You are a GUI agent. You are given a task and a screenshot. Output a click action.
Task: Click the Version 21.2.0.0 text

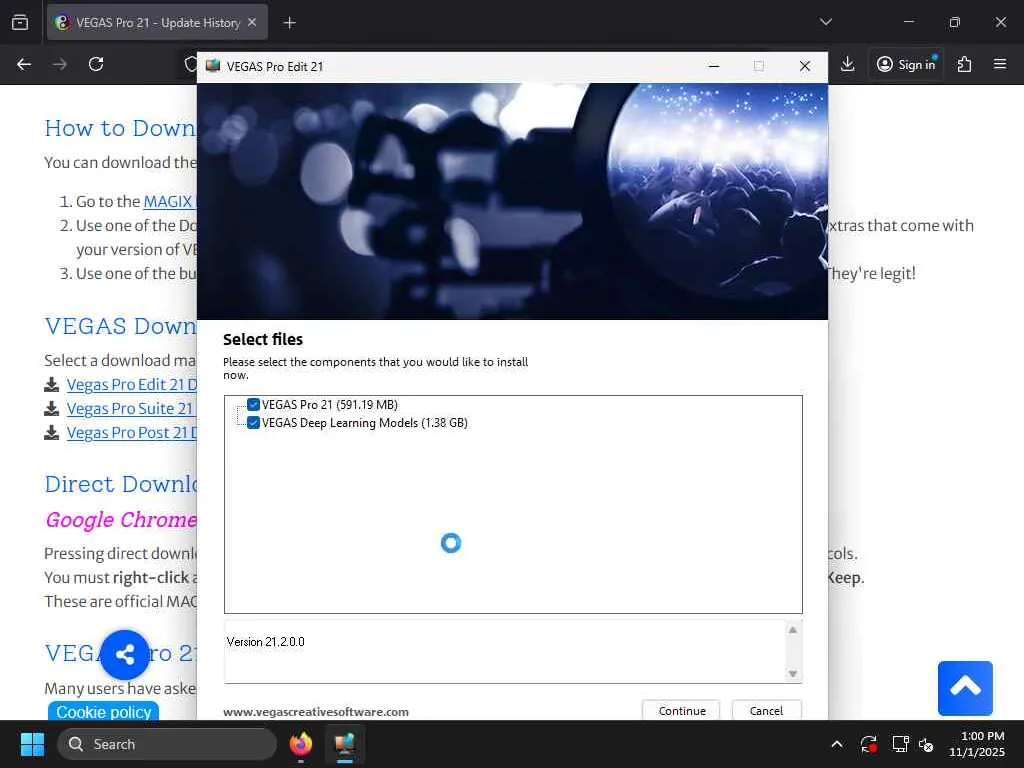tap(266, 642)
